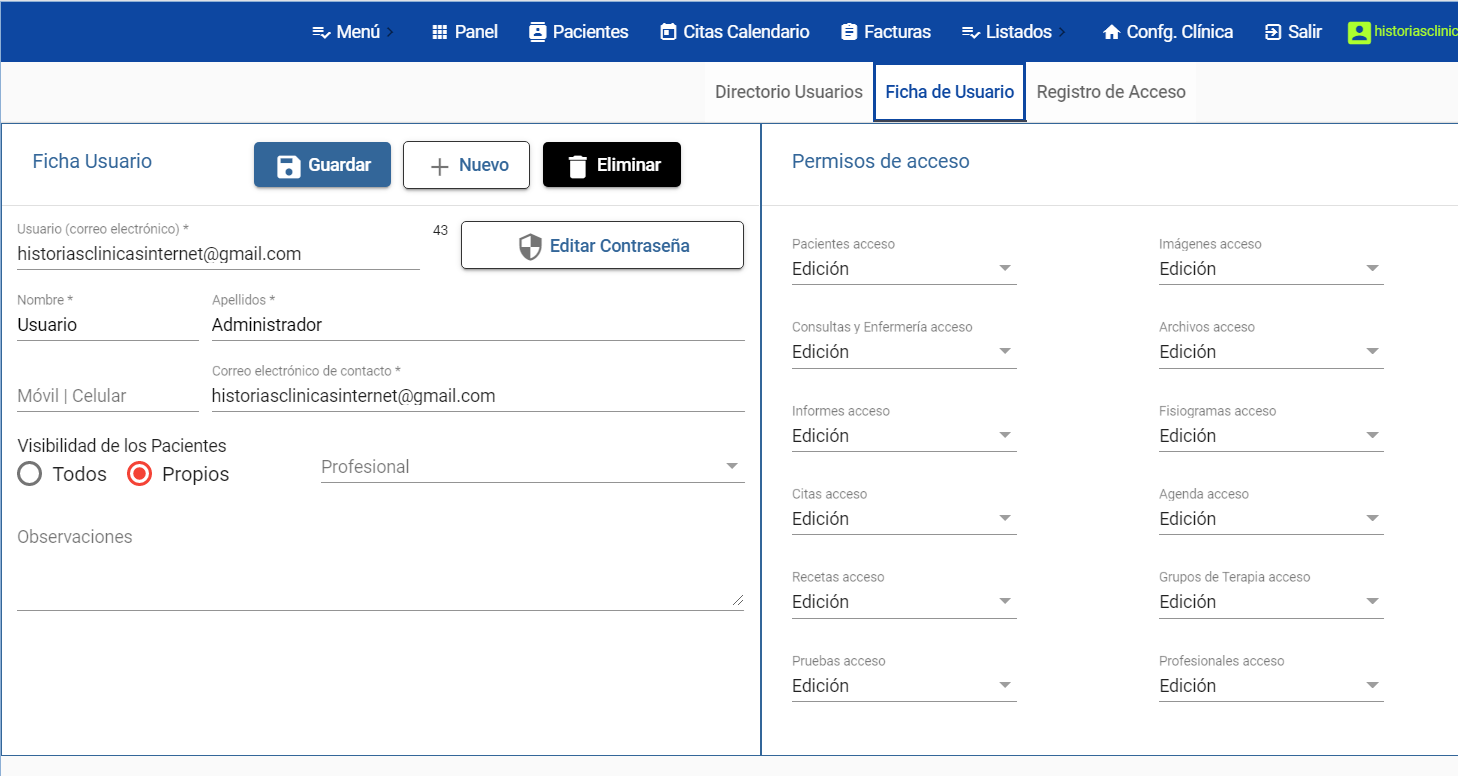Select the Propios visibility radio button
The width and height of the screenshot is (1458, 776).
pos(140,474)
